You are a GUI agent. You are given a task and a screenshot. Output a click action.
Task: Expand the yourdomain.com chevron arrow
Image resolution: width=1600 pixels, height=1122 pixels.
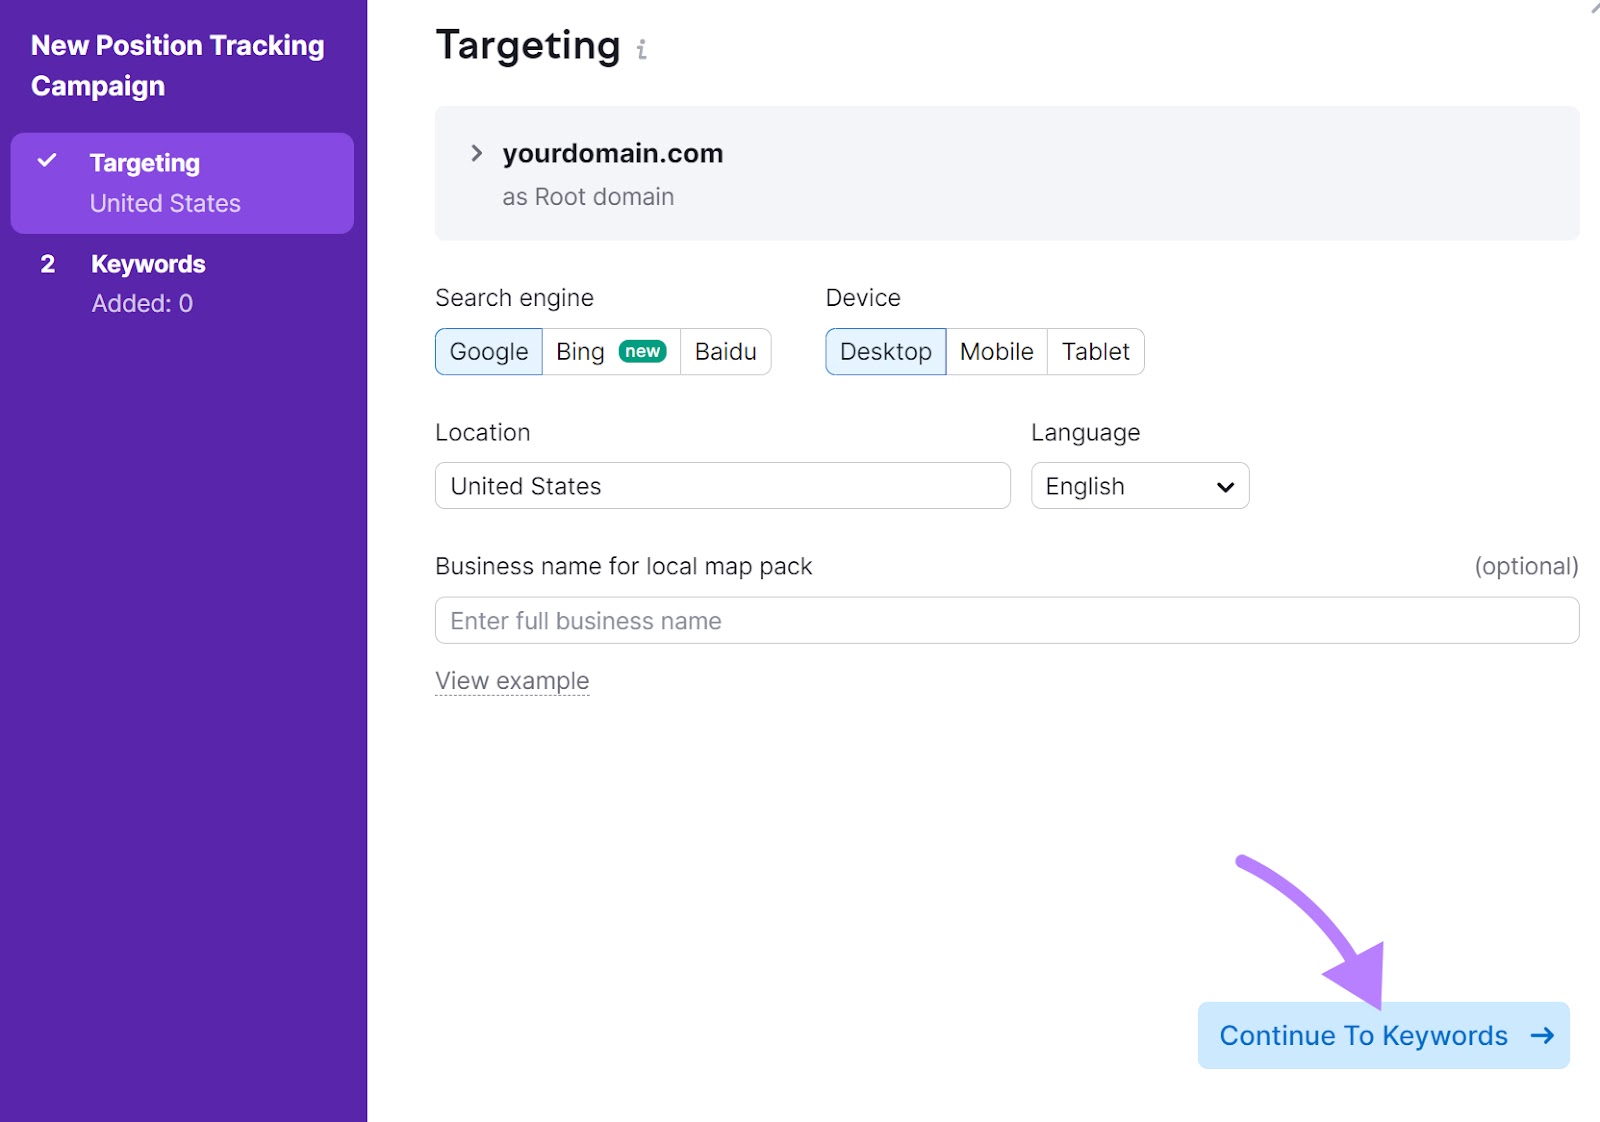coord(477,153)
